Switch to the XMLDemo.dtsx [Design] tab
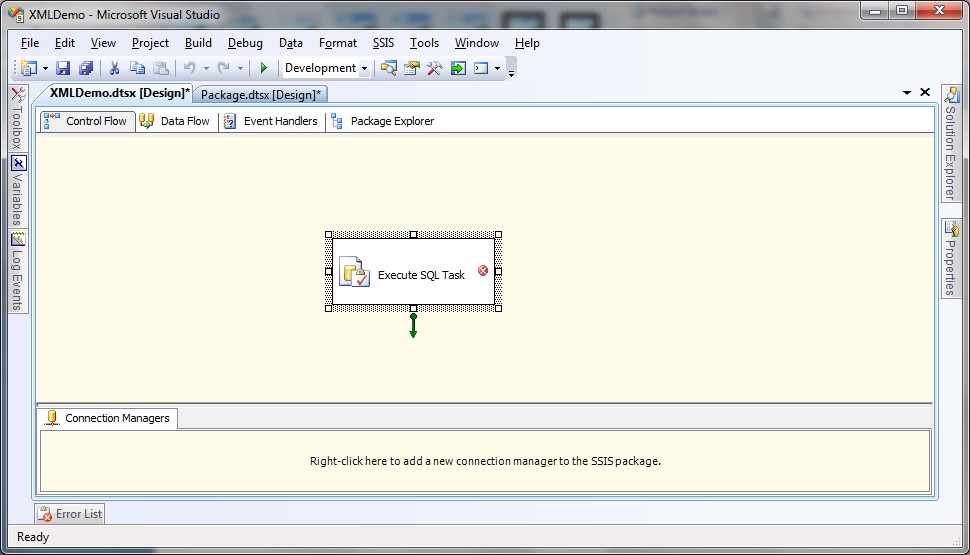The height and width of the screenshot is (555, 970). 119,93
